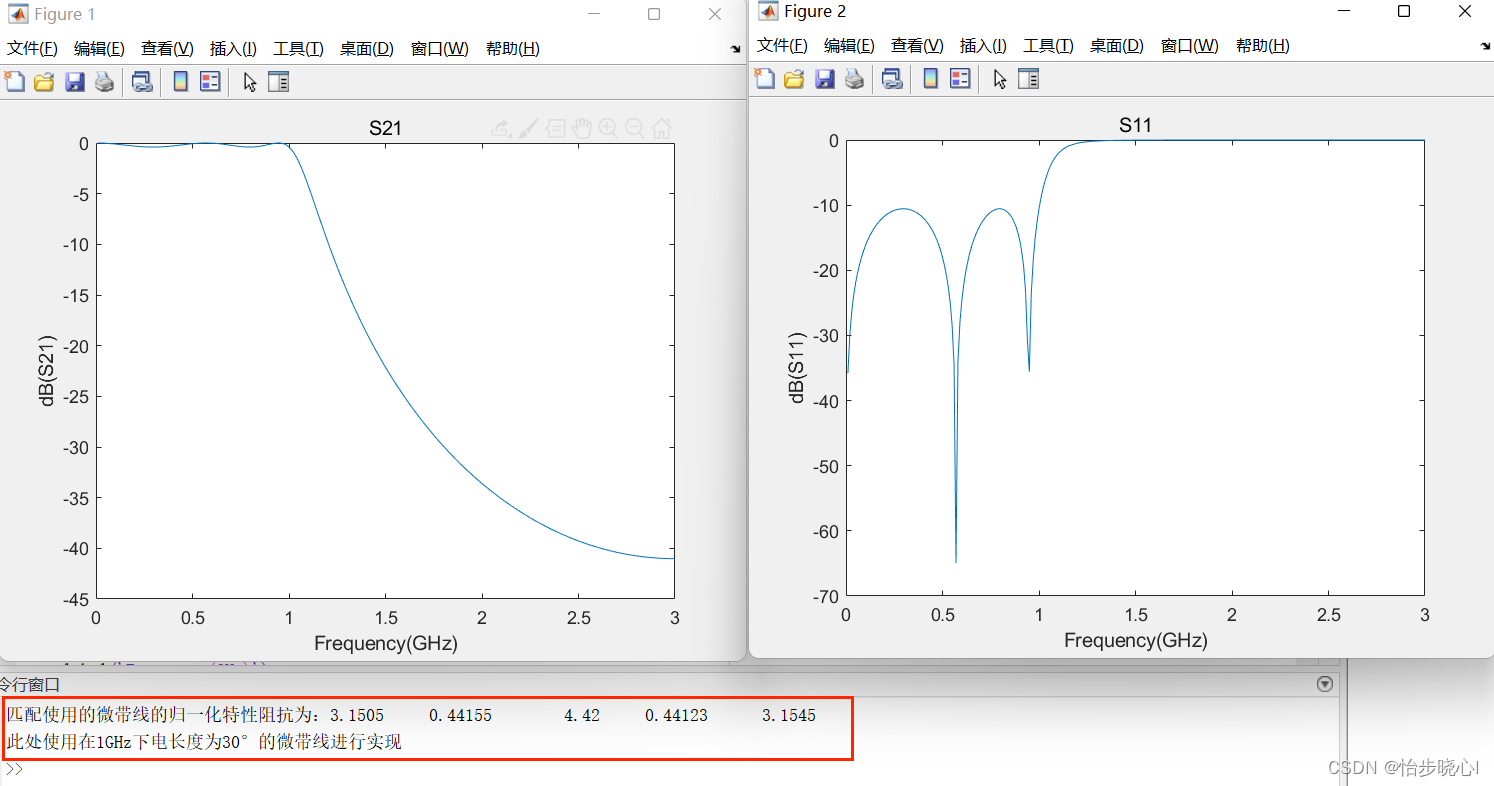Activate brush data tool on S21 axes
1494x786 pixels.
[529, 128]
